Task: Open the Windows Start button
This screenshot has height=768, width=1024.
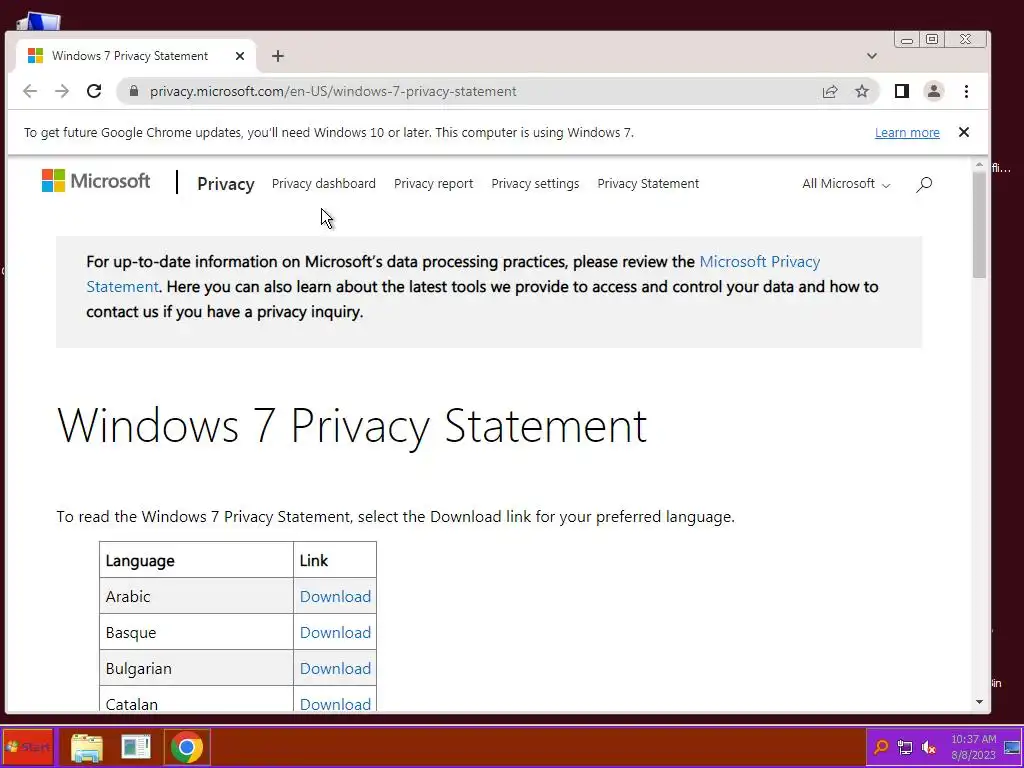Action: 28,746
